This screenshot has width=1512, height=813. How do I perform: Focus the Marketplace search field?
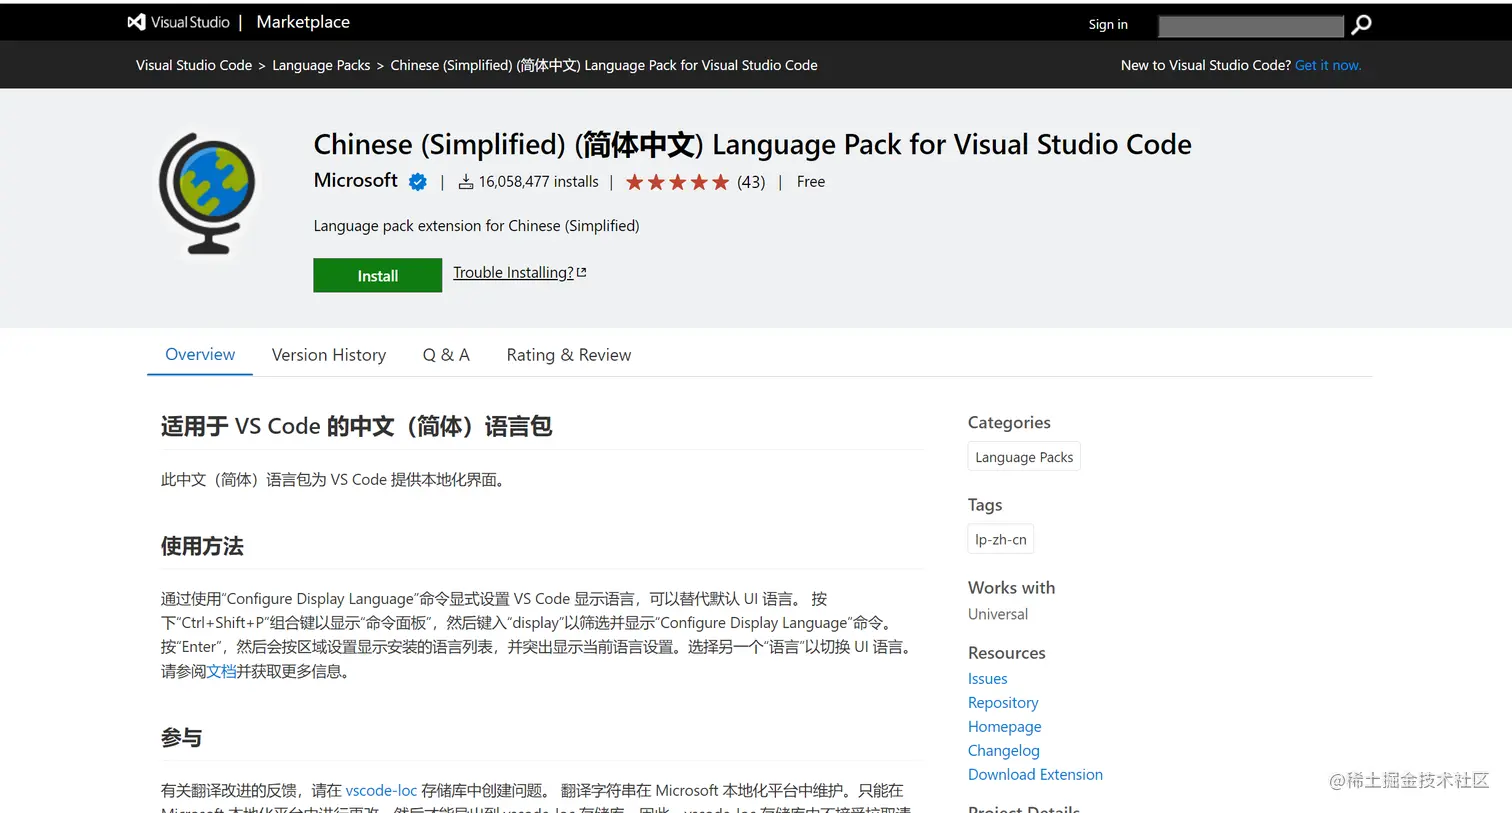click(1250, 25)
